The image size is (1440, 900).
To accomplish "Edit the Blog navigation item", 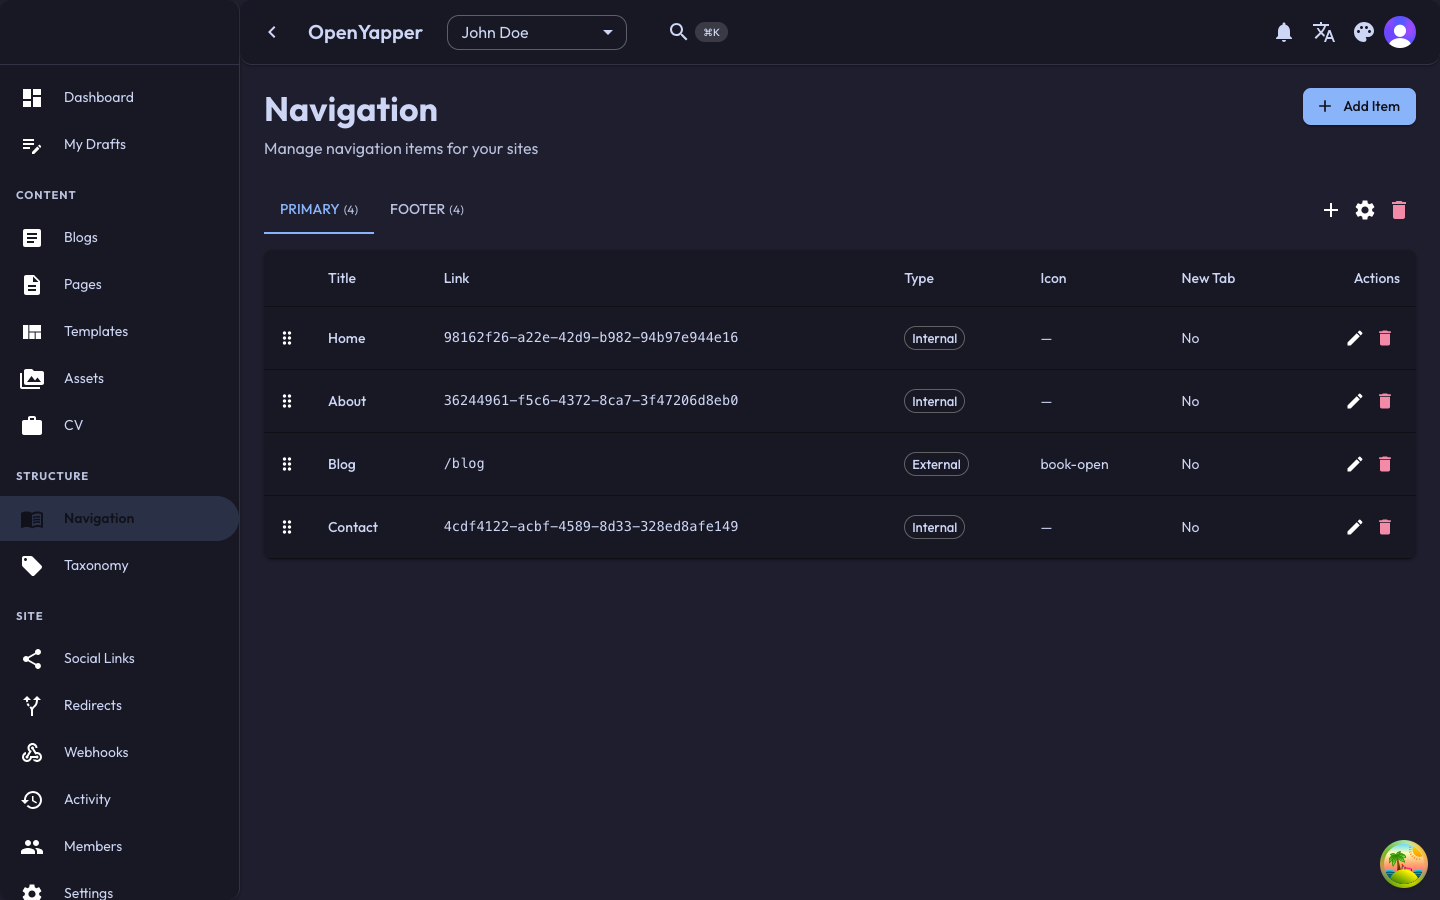I will (1355, 464).
